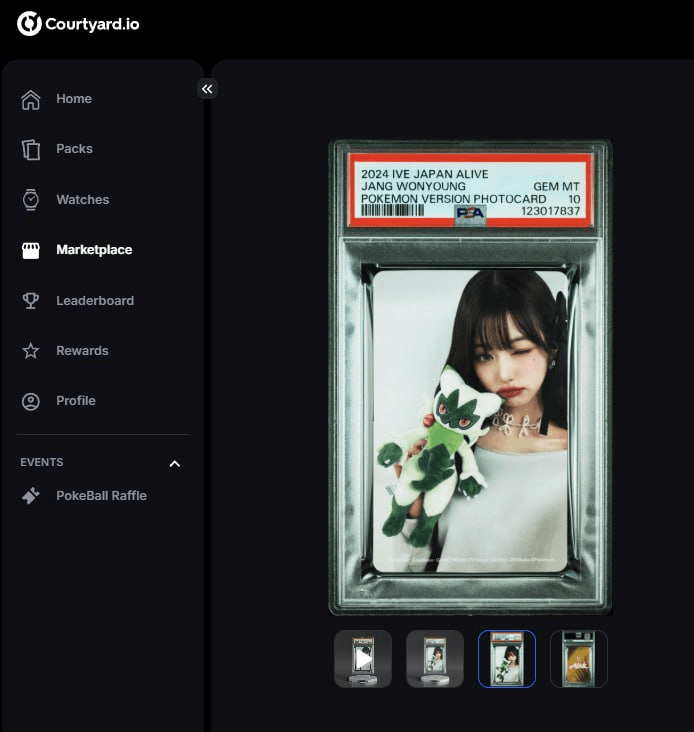Select the second card stand thumbnail
This screenshot has width=694, height=732.
pos(435,659)
